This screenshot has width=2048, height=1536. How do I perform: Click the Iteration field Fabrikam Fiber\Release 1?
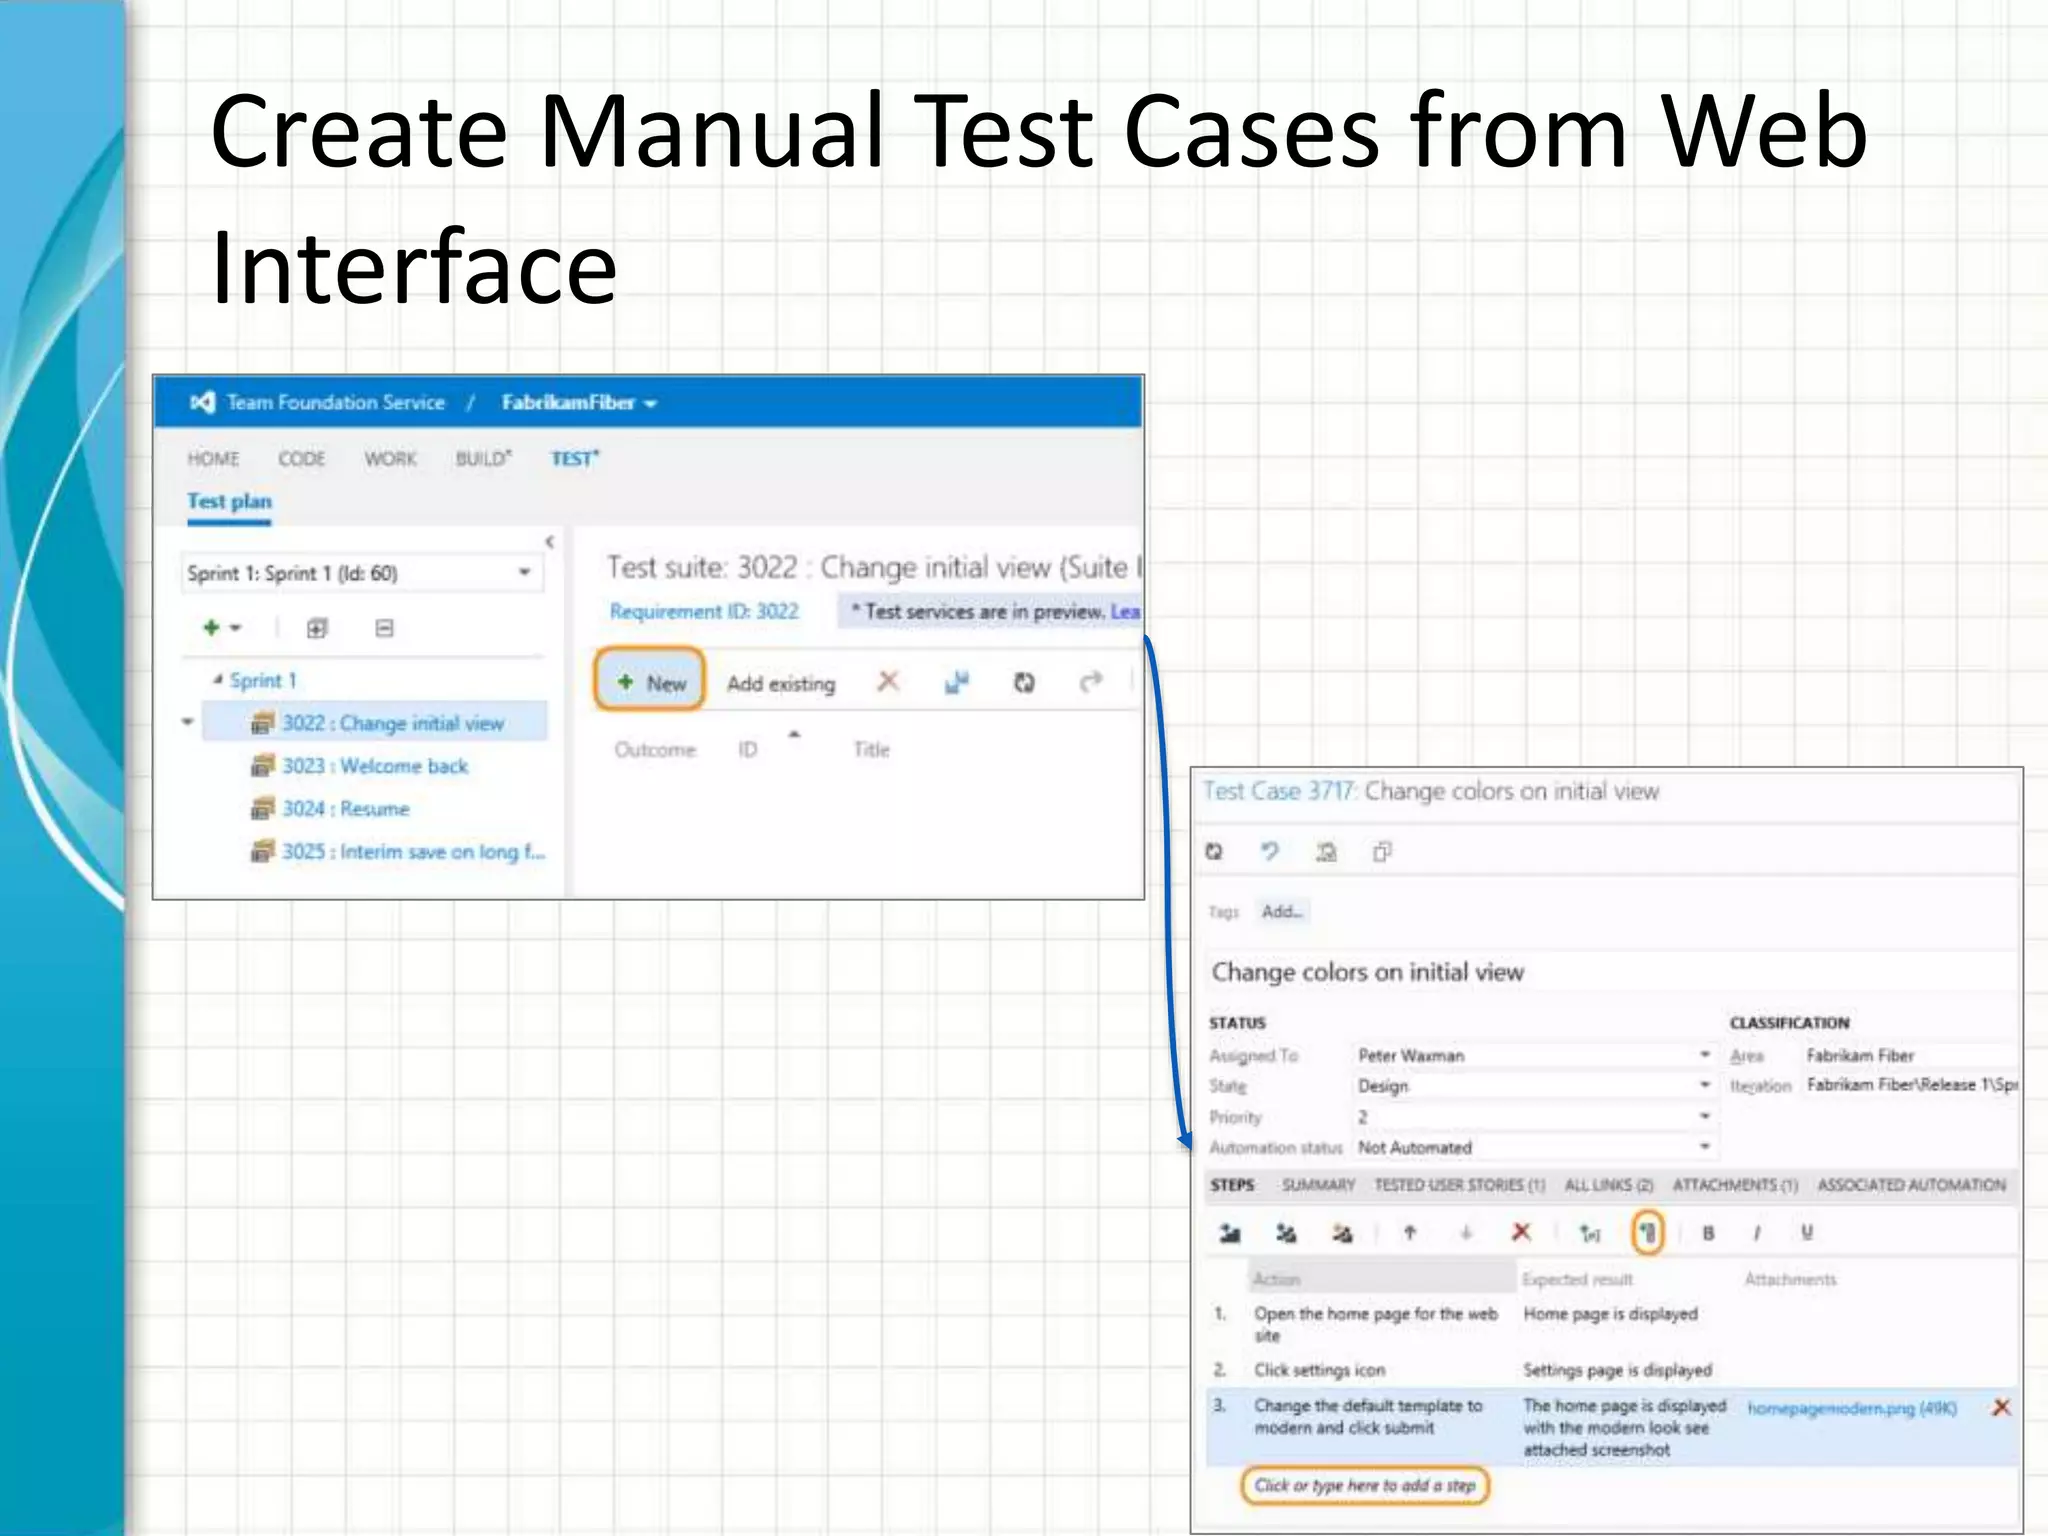point(1911,1086)
